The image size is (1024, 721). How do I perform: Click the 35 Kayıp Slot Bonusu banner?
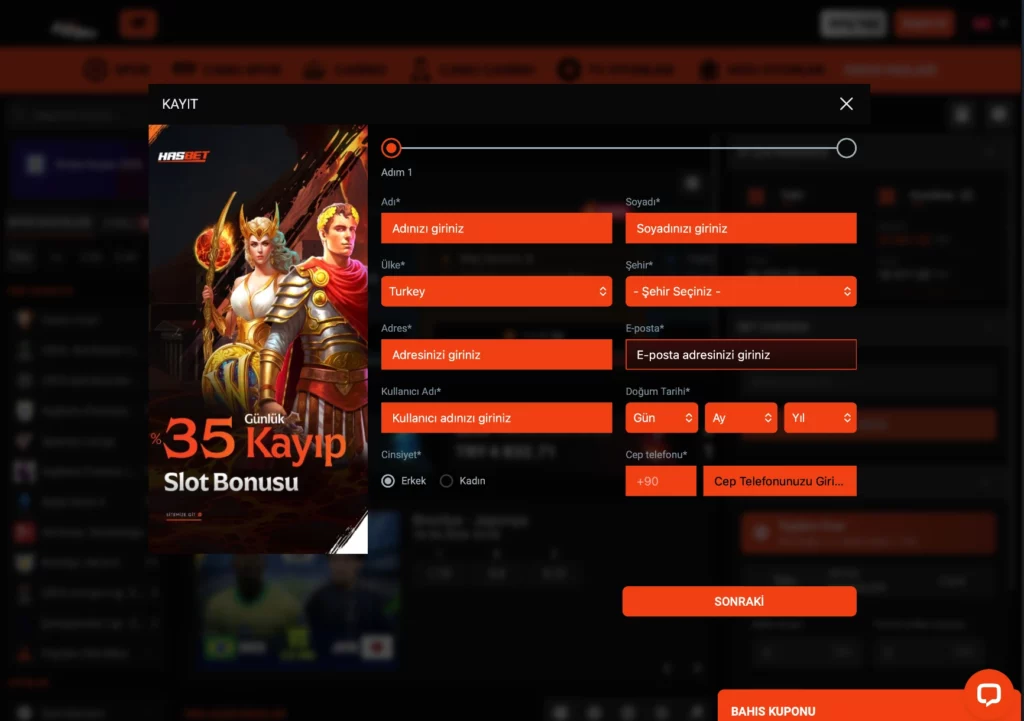pyautogui.click(x=258, y=339)
